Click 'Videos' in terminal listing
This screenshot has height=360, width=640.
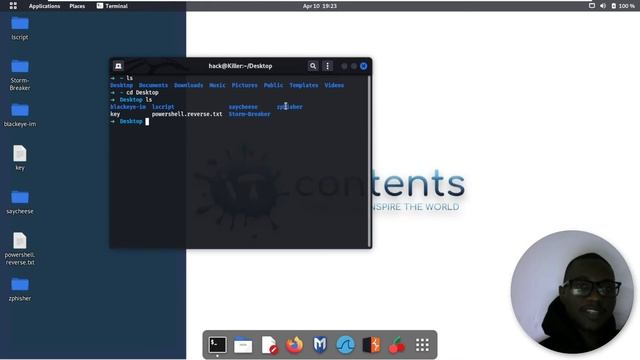tap(334, 85)
